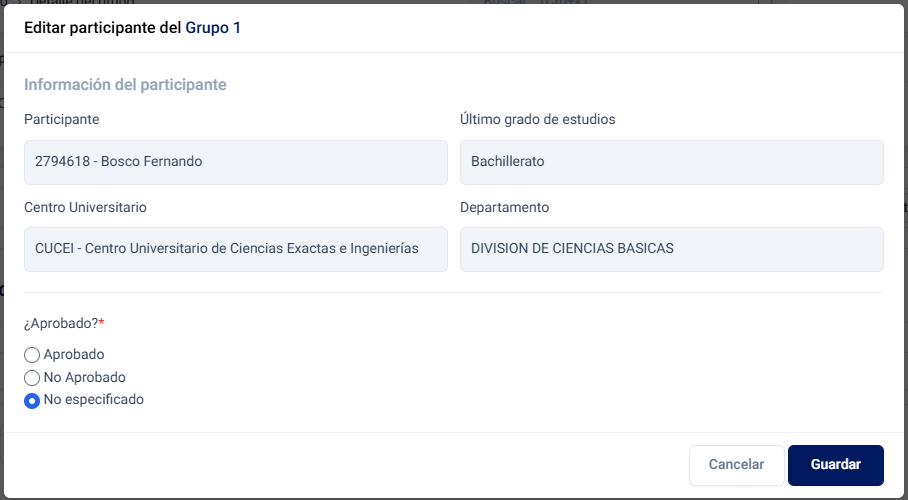Click the Editar participante del title text

(102, 28)
